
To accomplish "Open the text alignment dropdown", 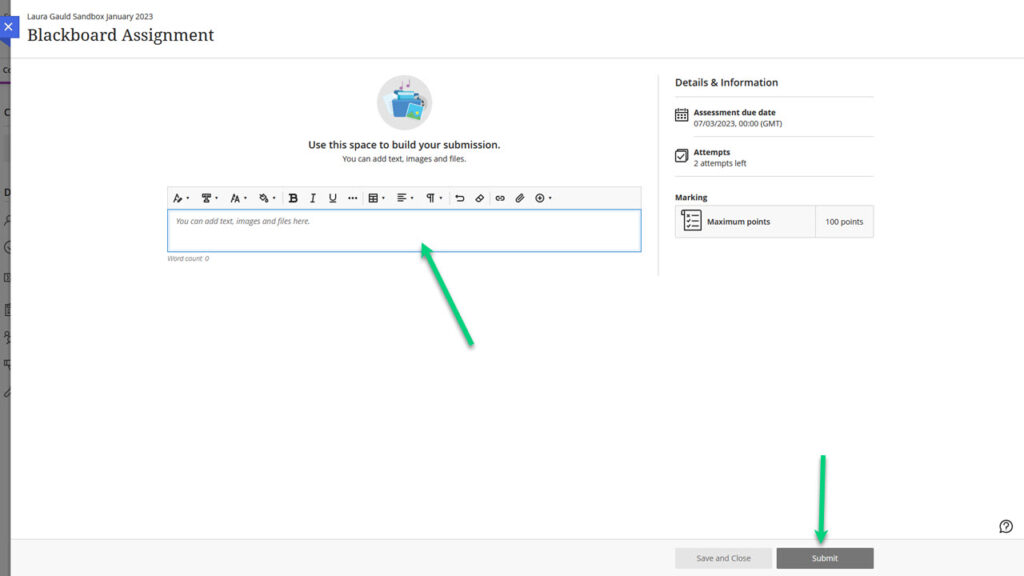I will (x=405, y=198).
